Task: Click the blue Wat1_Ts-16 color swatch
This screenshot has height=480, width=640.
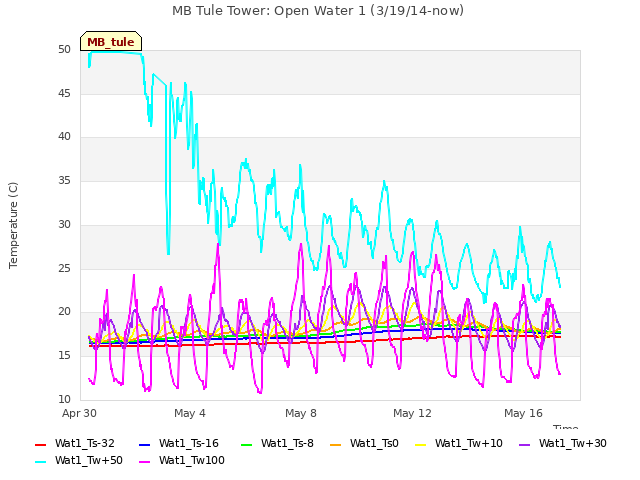Action: (144, 444)
